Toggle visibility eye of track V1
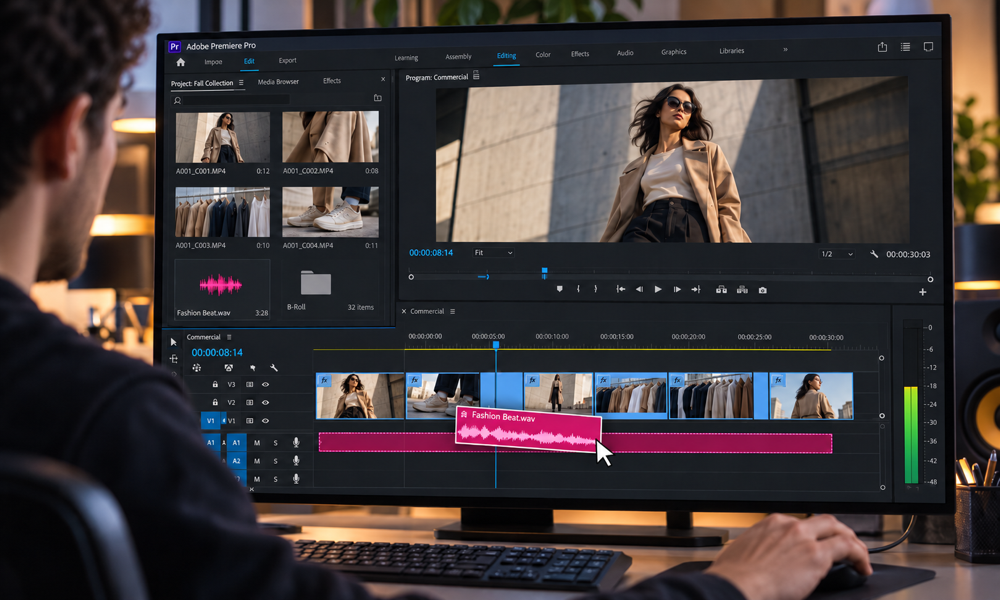The height and width of the screenshot is (600, 1000). tap(265, 421)
